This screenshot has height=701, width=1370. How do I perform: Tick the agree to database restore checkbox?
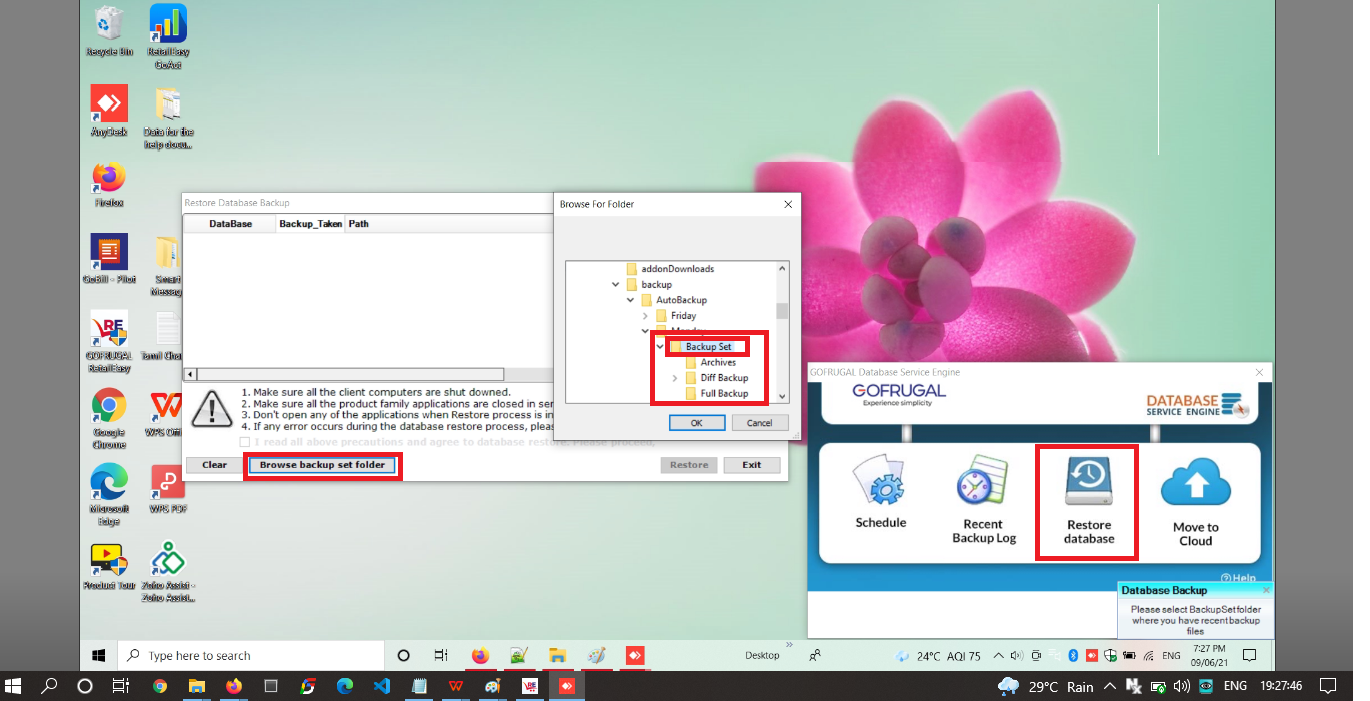[245, 442]
